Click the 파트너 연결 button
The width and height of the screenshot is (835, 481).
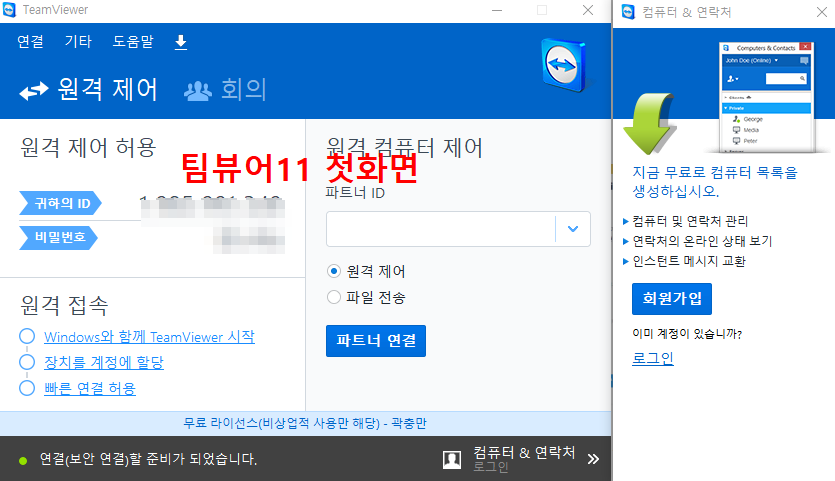[x=376, y=341]
